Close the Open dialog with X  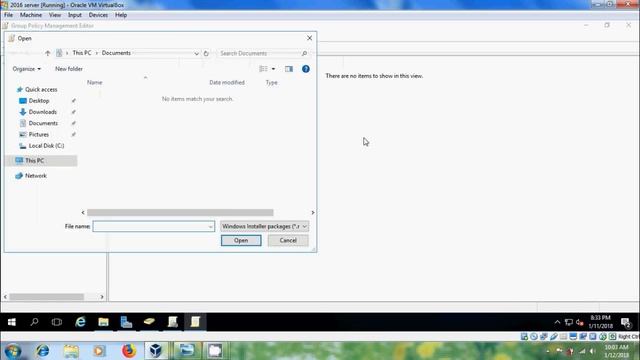coord(309,38)
